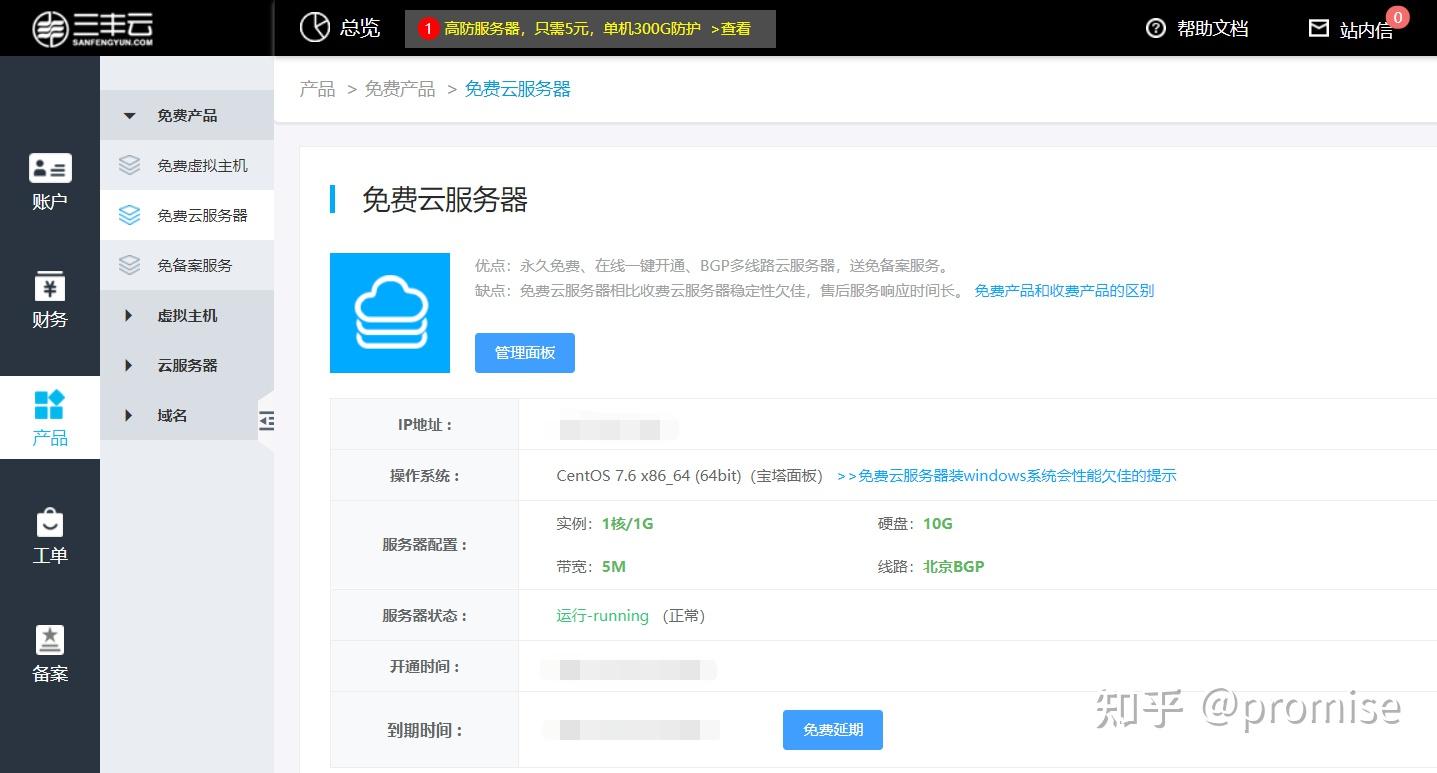Click the 操作系统 row label
Image resolution: width=1437 pixels, height=773 pixels.
coord(425,476)
